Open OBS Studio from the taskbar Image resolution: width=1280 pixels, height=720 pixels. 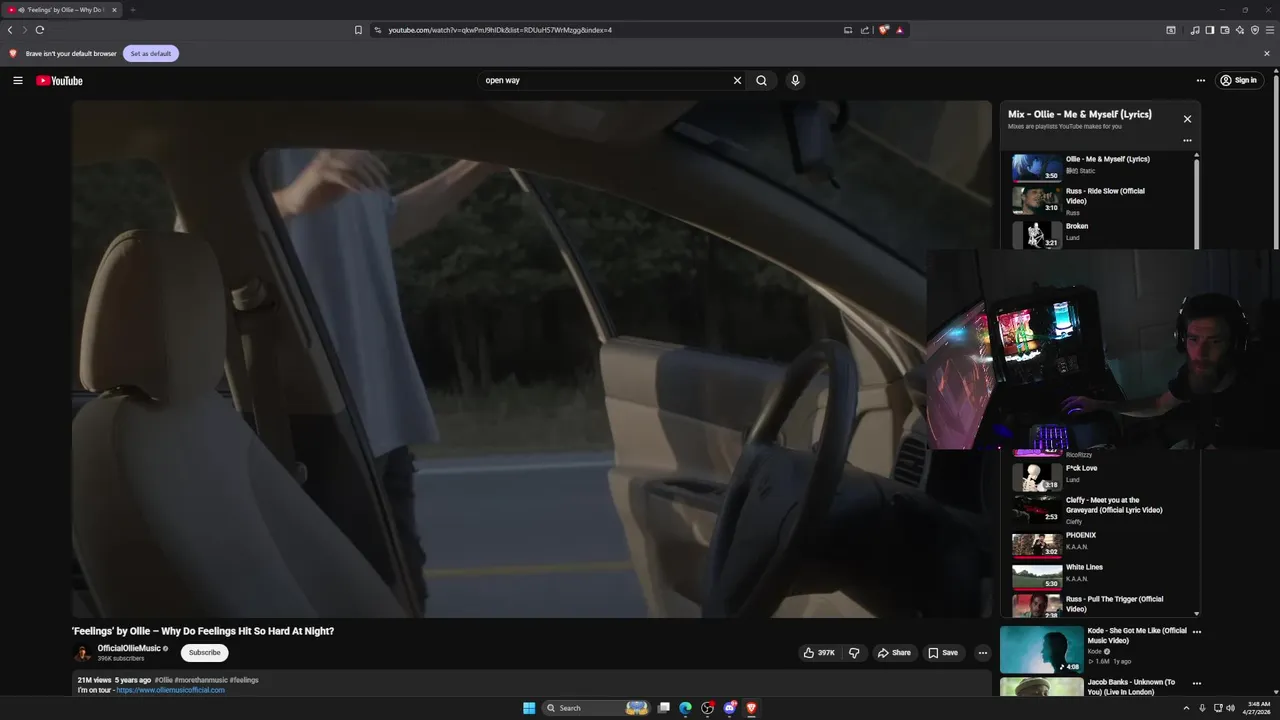click(708, 708)
